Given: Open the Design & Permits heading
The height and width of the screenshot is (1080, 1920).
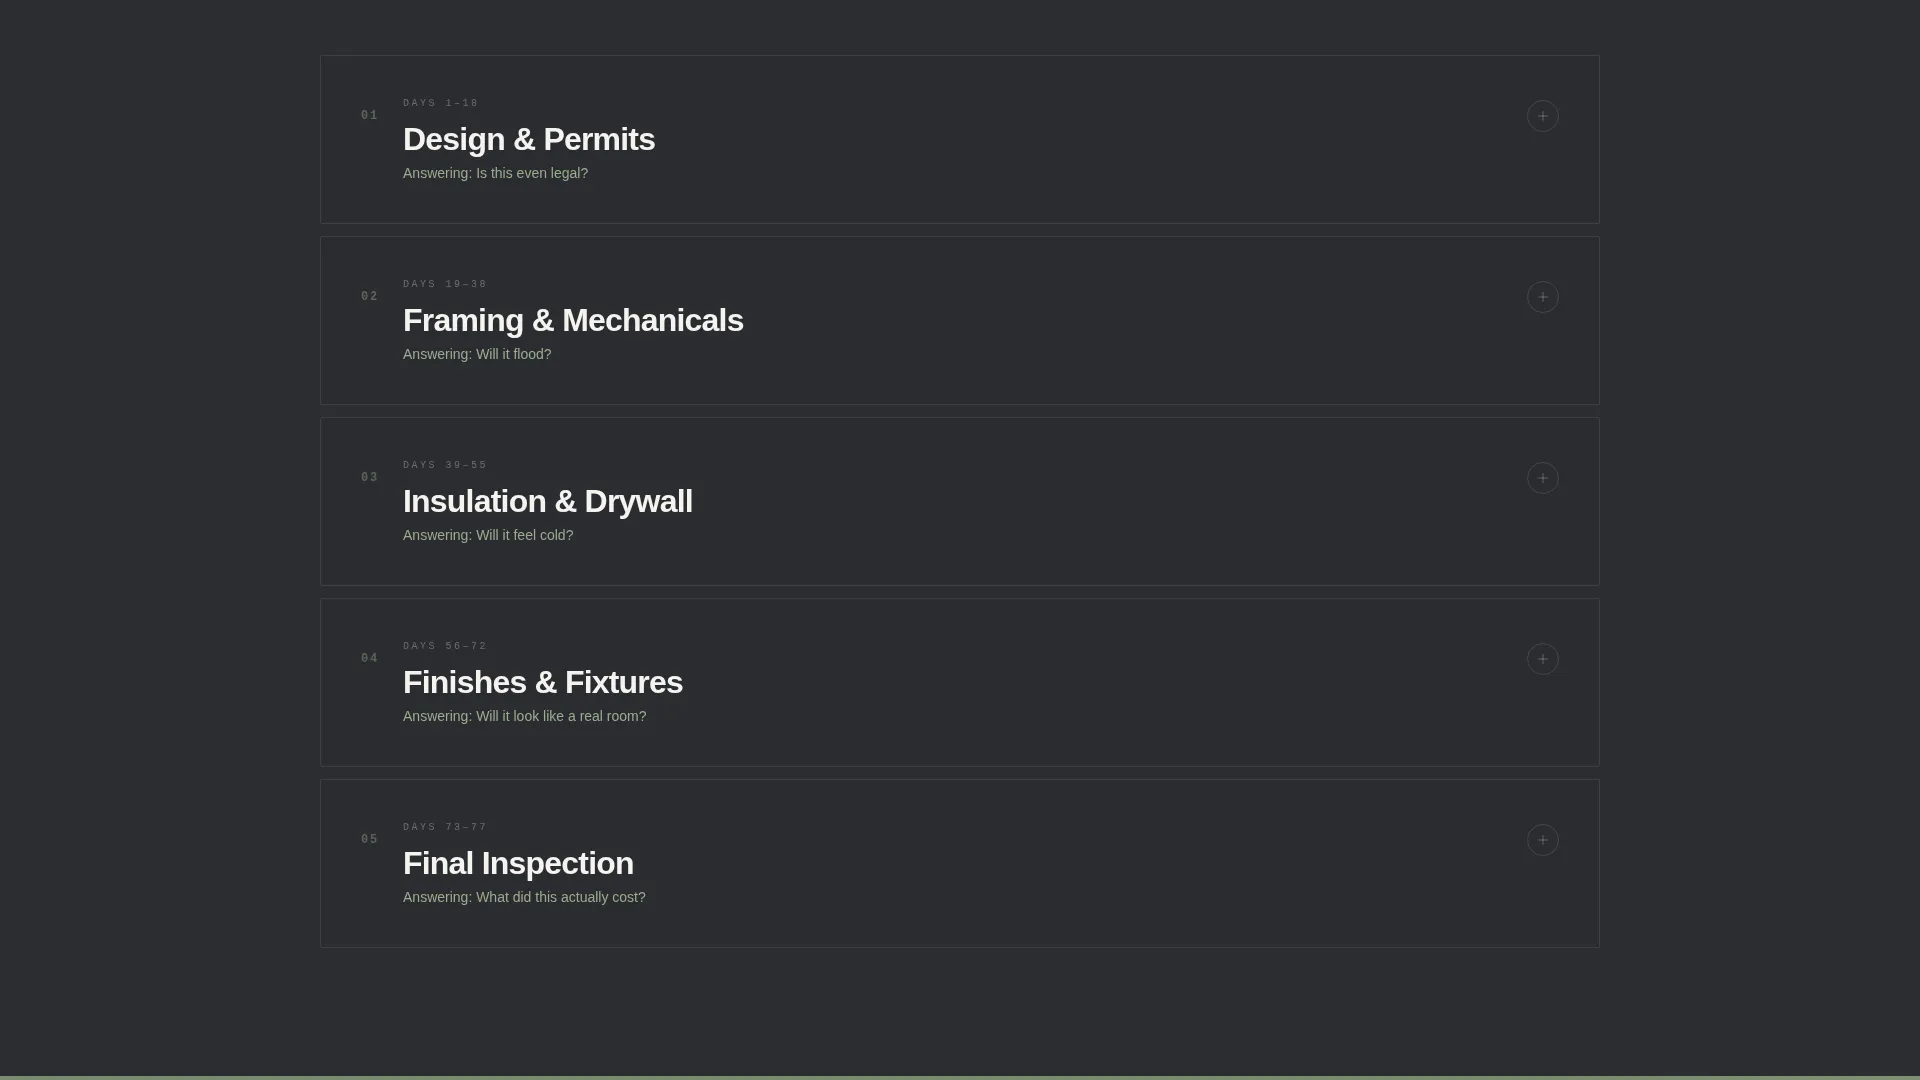Looking at the screenshot, I should point(529,139).
